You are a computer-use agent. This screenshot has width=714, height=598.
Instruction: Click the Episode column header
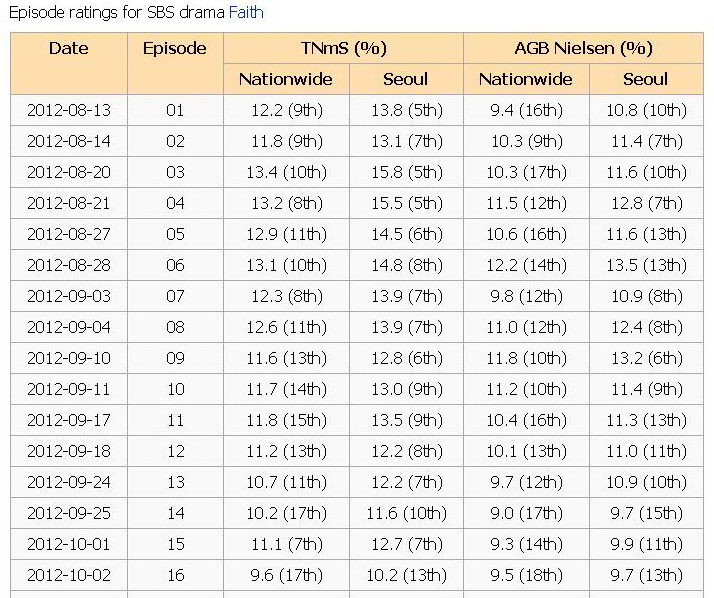click(x=175, y=63)
